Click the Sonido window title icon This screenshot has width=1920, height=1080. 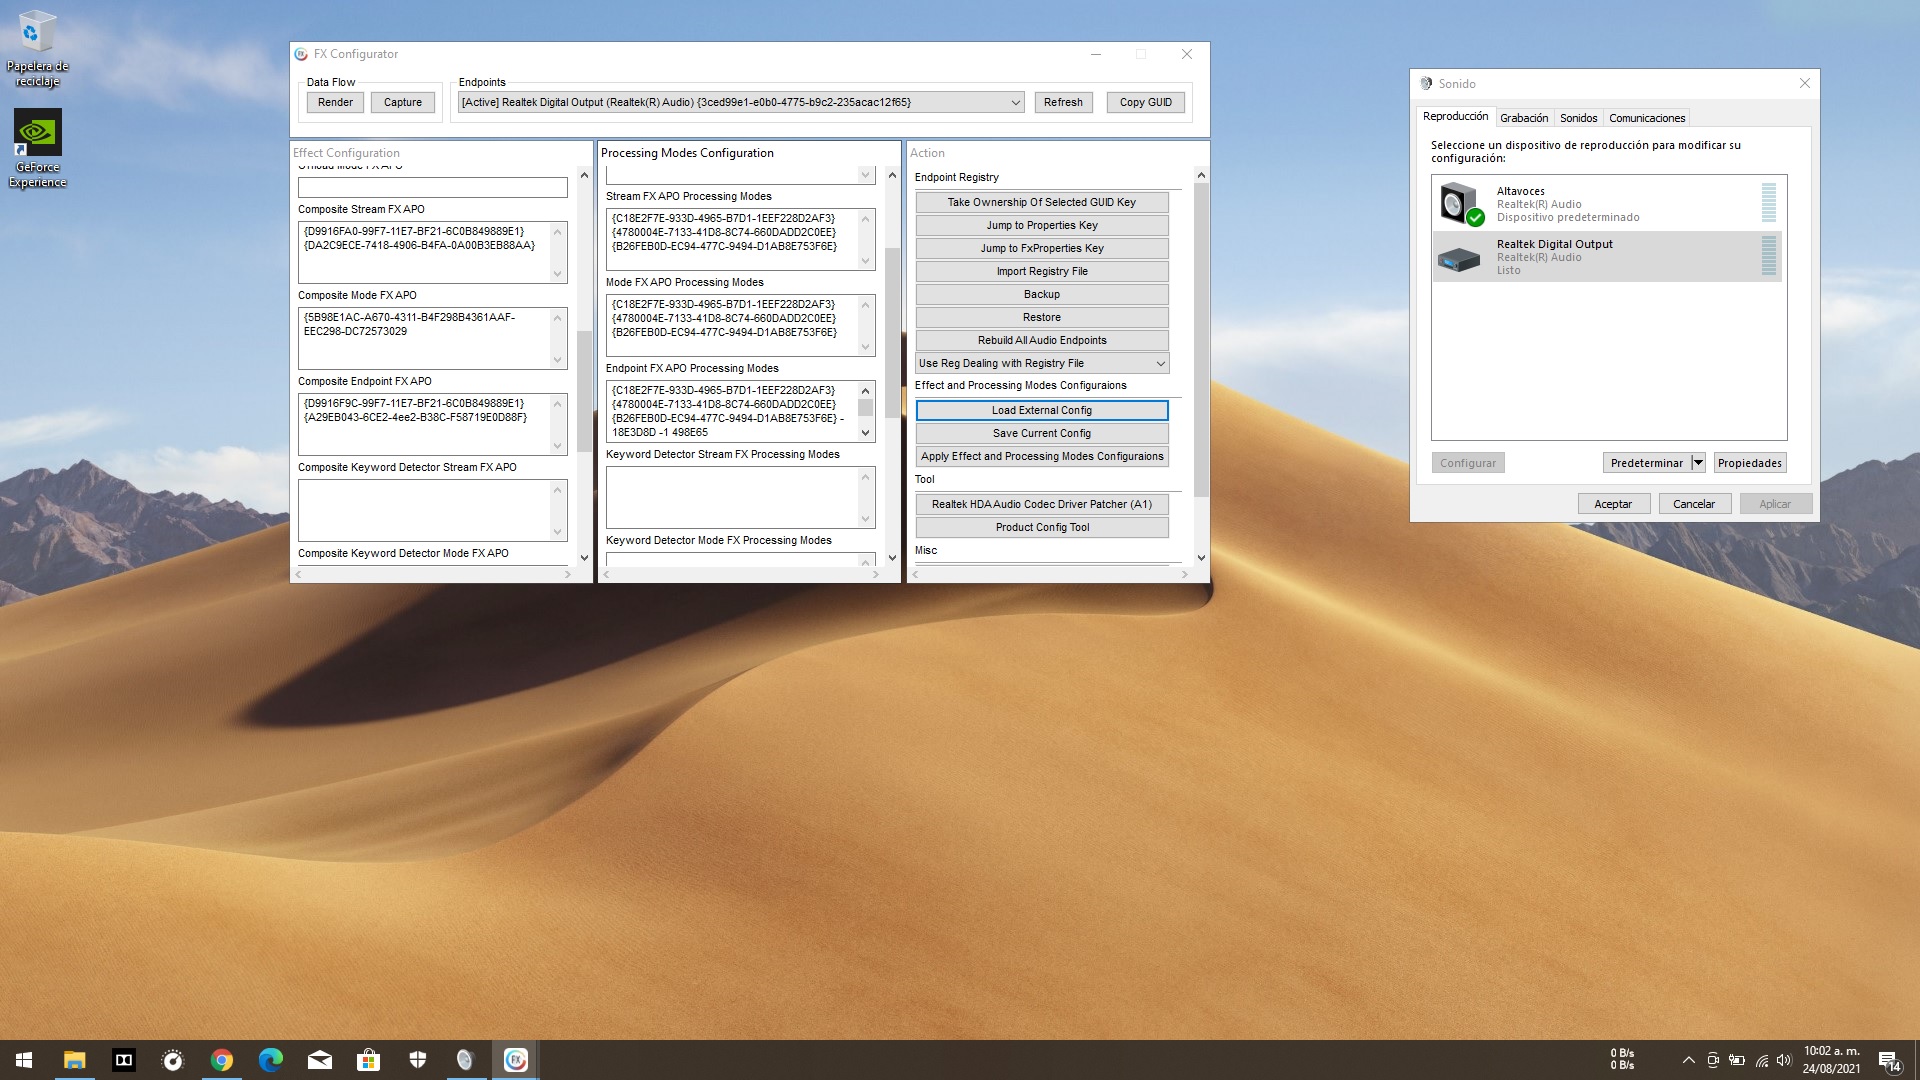[1426, 83]
